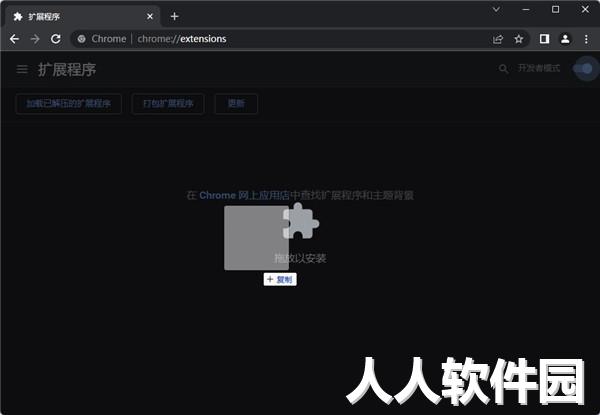Click the 打包扩展程序 button
The image size is (600, 415).
click(x=168, y=104)
